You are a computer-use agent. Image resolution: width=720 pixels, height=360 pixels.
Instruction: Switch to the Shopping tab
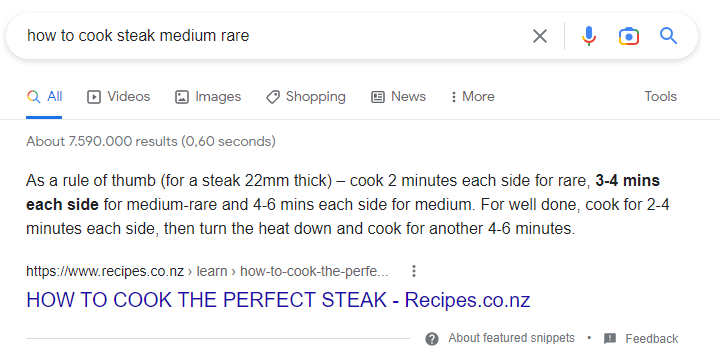[306, 97]
